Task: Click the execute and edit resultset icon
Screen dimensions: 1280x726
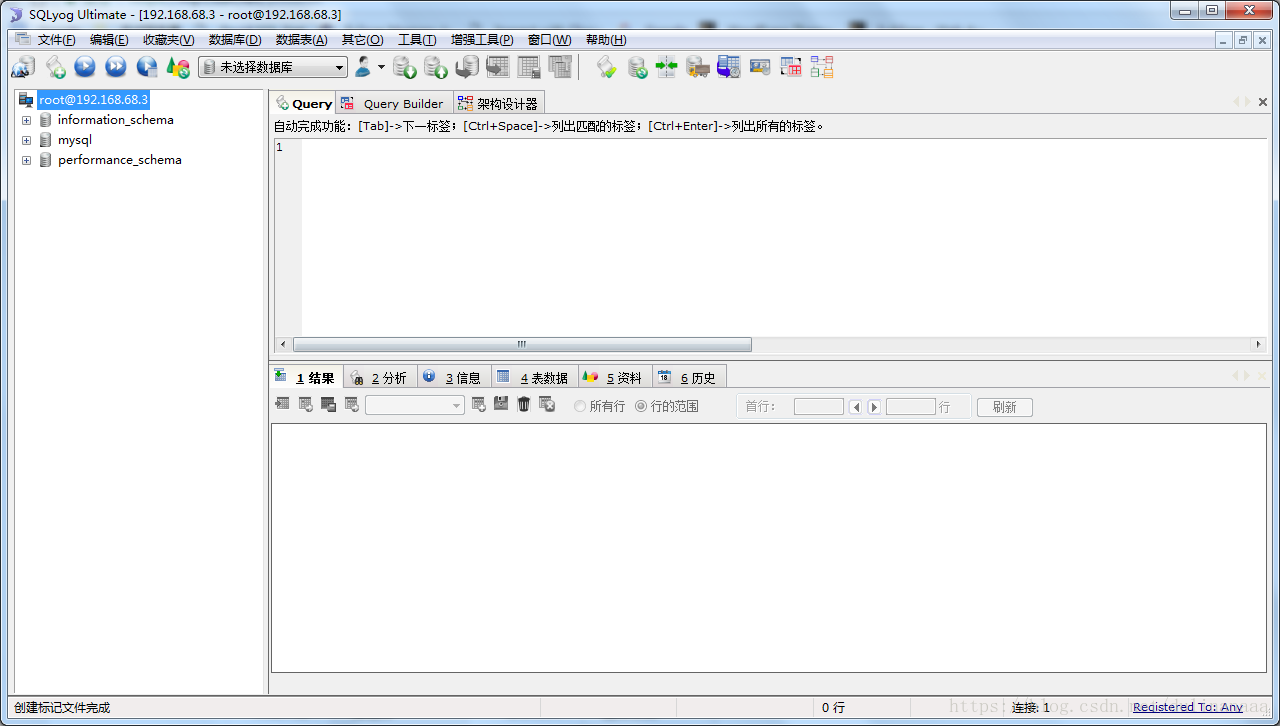Action: (x=147, y=67)
